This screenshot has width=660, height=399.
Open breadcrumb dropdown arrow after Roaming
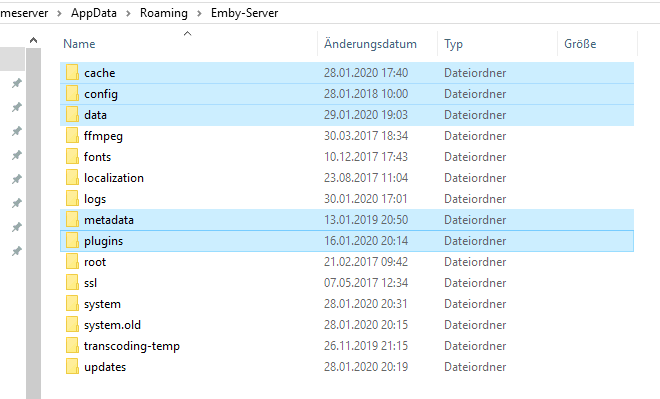coord(200,13)
